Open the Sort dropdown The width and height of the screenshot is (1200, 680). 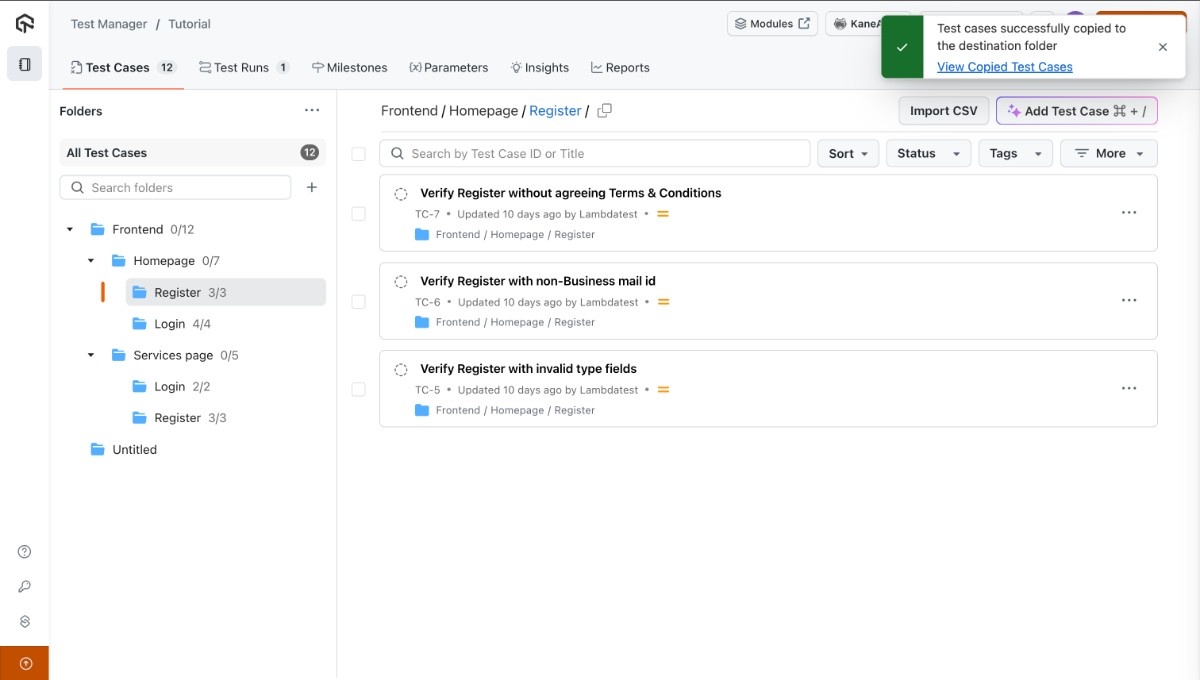848,154
